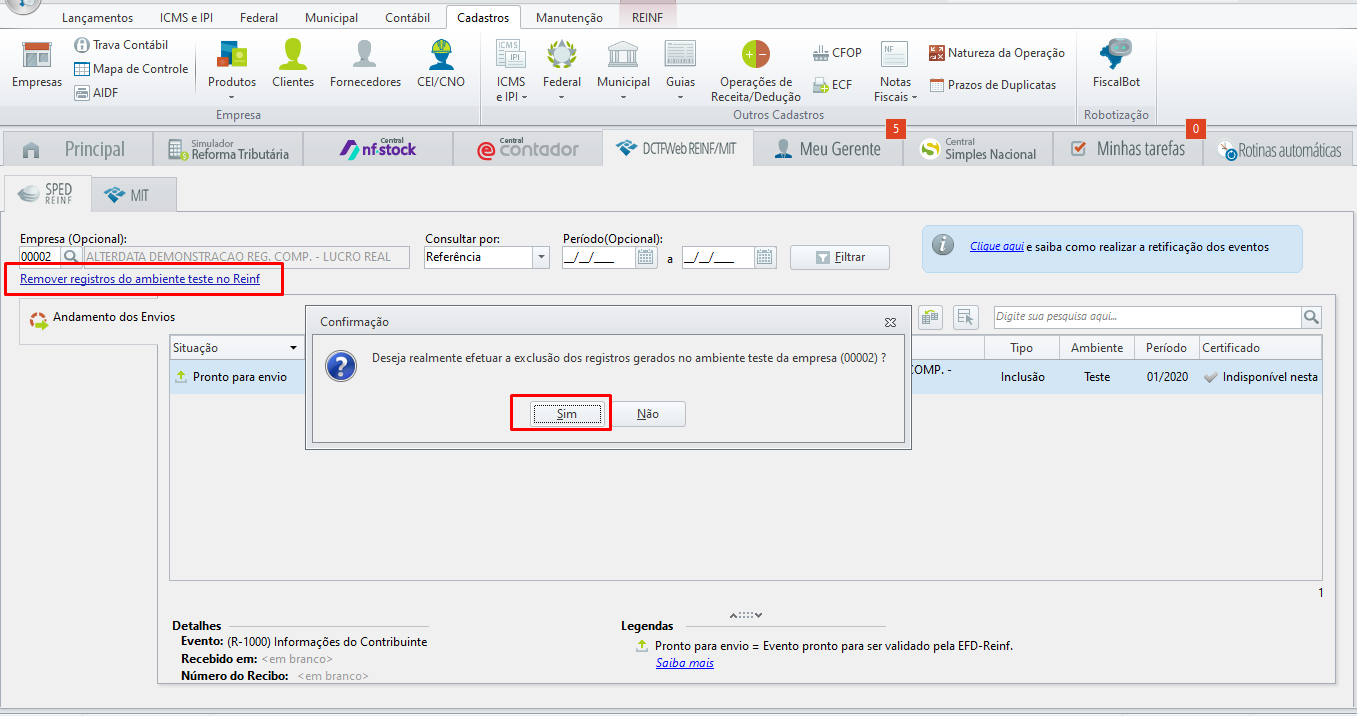Open Simulador Reforma Tributária tab
The image size is (1357, 716).
pos(228,149)
